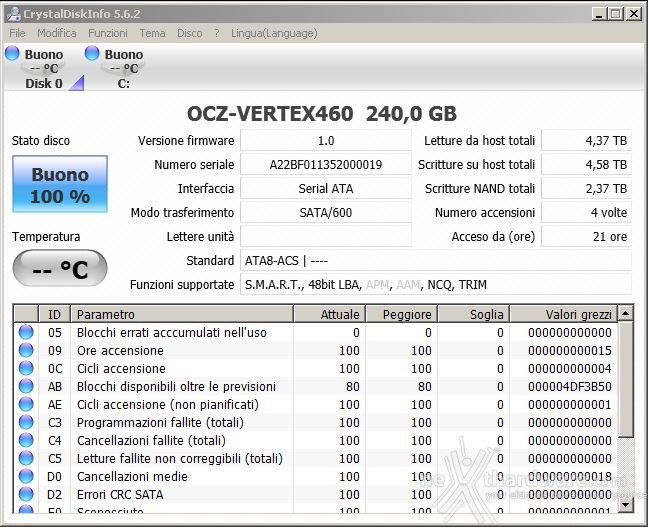Click status orb for row C4 Cancellazioni fallite
This screenshot has width=648, height=527.
tap(26, 440)
